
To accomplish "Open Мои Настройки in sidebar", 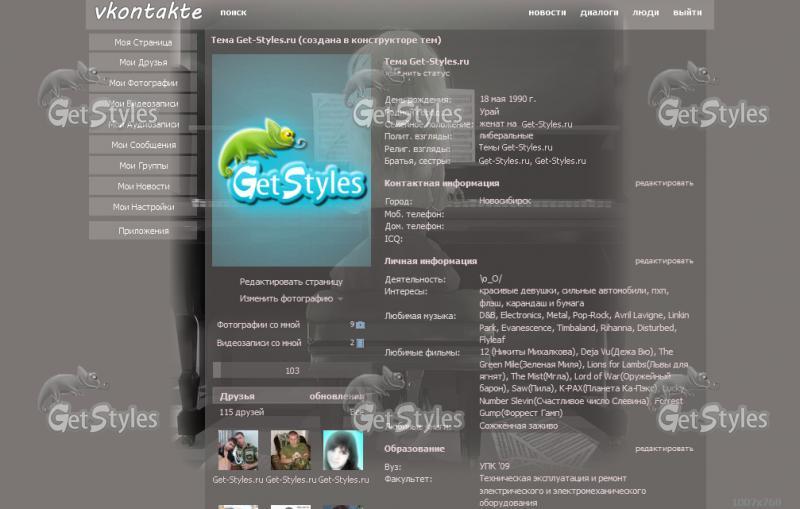I will (x=143, y=207).
